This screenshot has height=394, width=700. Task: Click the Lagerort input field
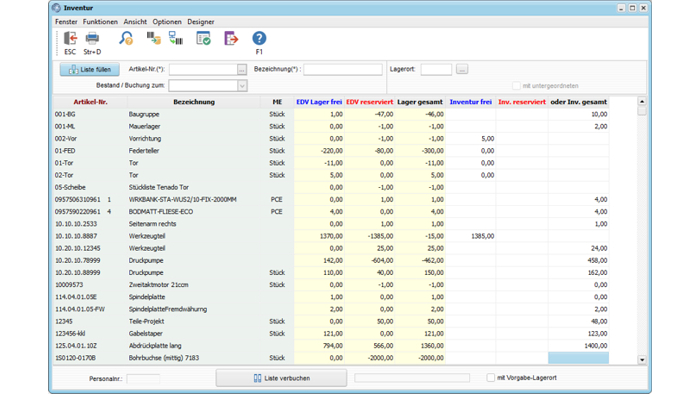pos(436,69)
